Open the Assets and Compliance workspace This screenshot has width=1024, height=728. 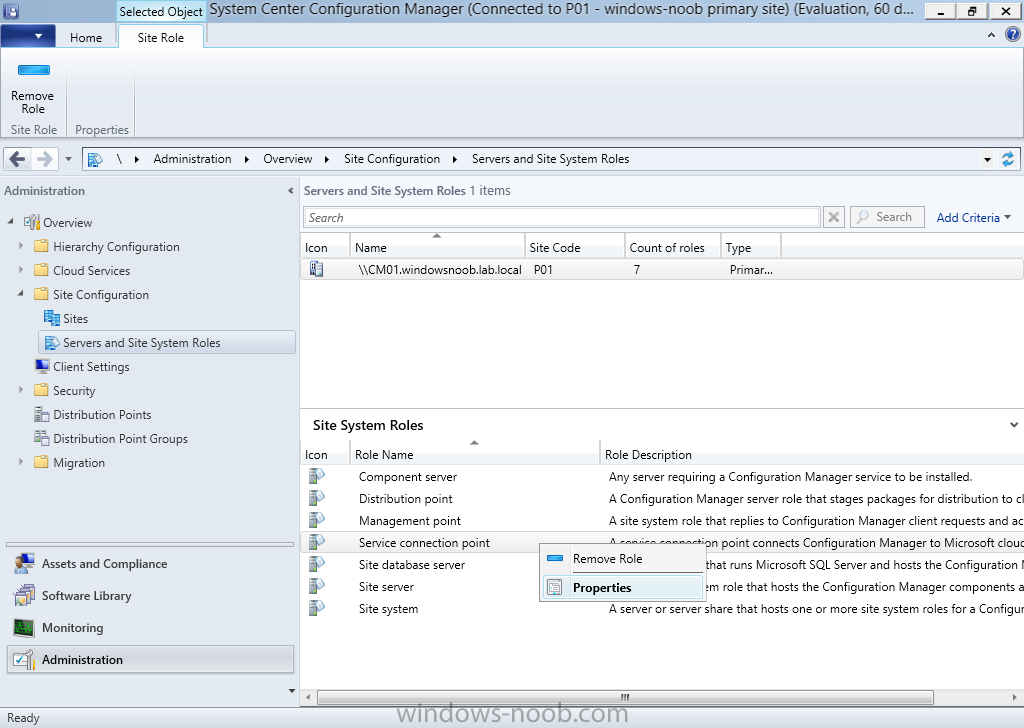tap(151, 563)
